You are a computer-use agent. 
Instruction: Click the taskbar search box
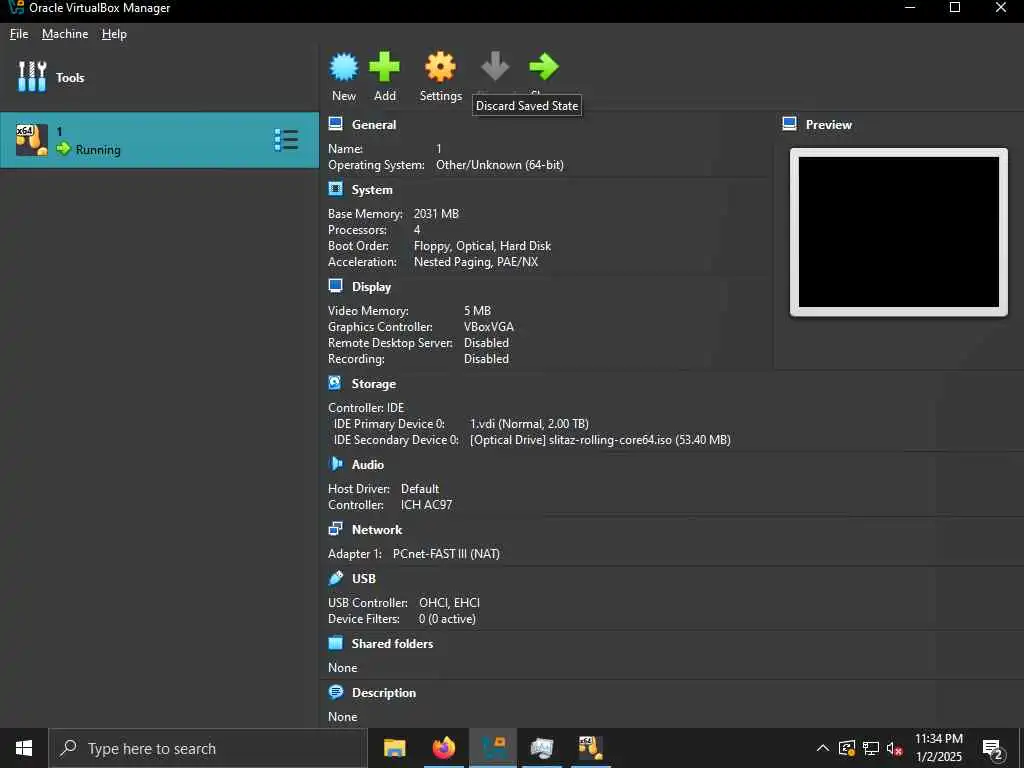(x=208, y=748)
